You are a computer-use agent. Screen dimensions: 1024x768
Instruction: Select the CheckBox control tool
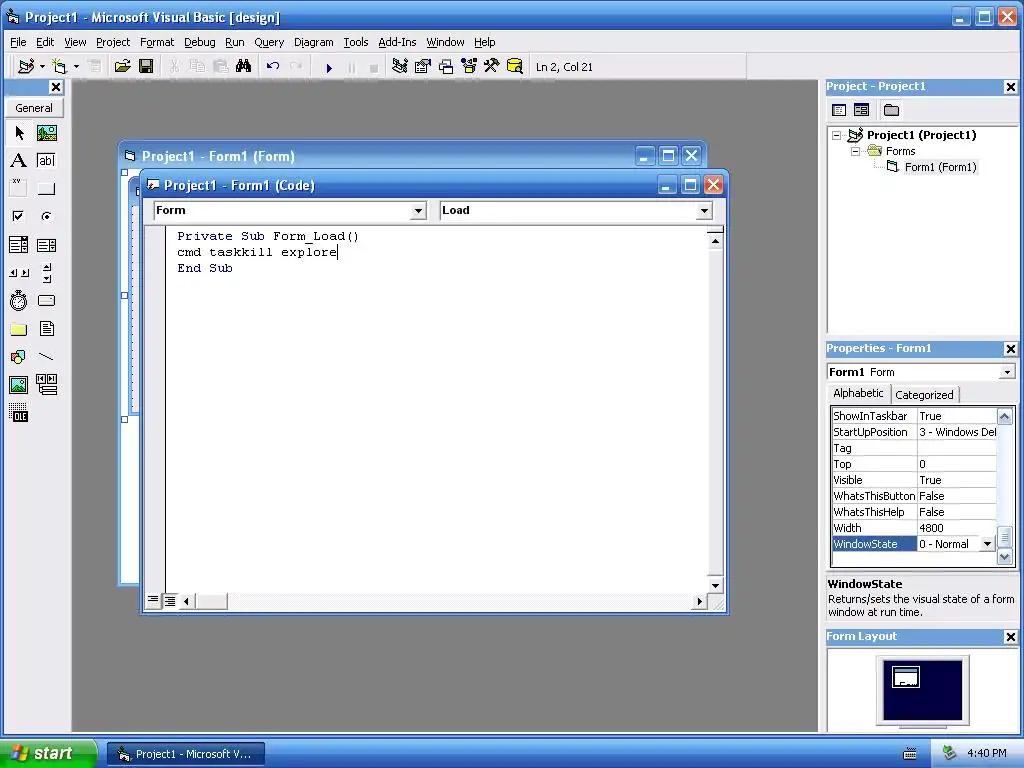pos(19,216)
